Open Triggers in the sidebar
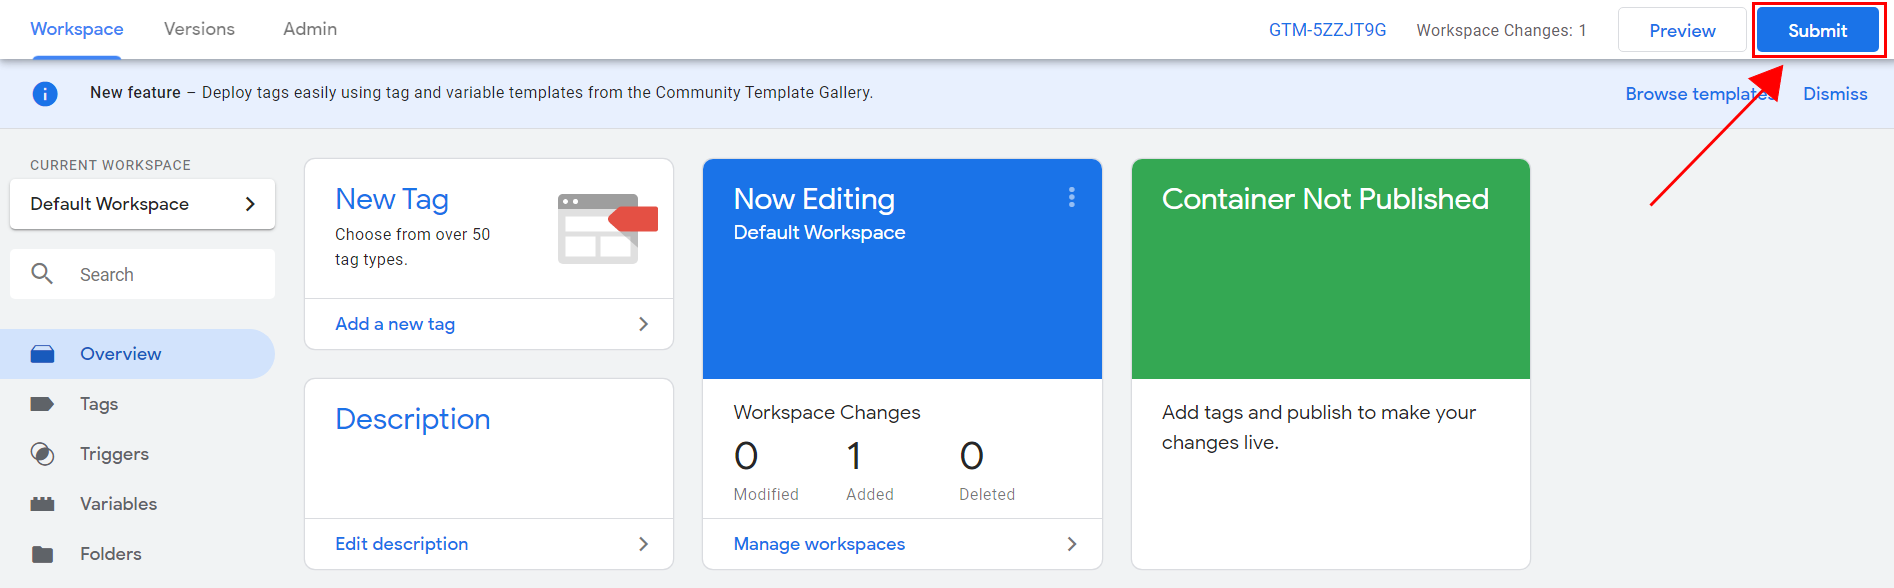Image resolution: width=1894 pixels, height=588 pixels. click(138, 454)
